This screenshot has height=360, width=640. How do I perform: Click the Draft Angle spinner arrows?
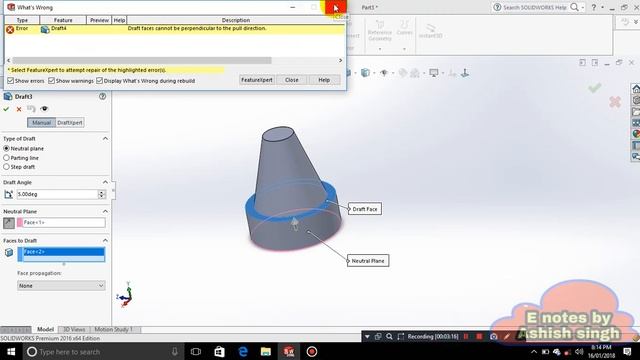click(102, 194)
